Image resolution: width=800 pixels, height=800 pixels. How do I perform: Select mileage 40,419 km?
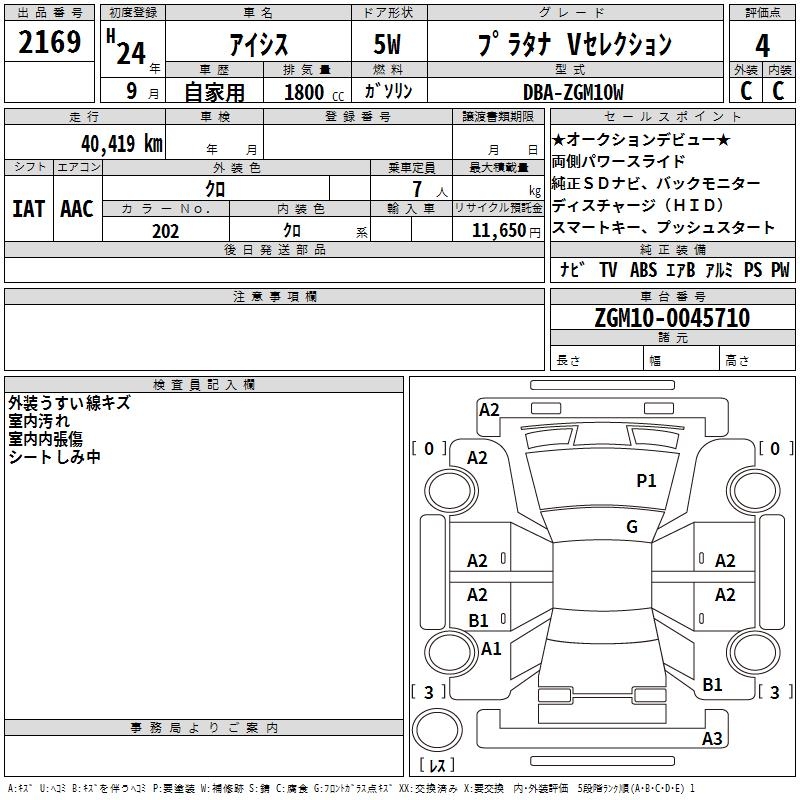coord(122,143)
